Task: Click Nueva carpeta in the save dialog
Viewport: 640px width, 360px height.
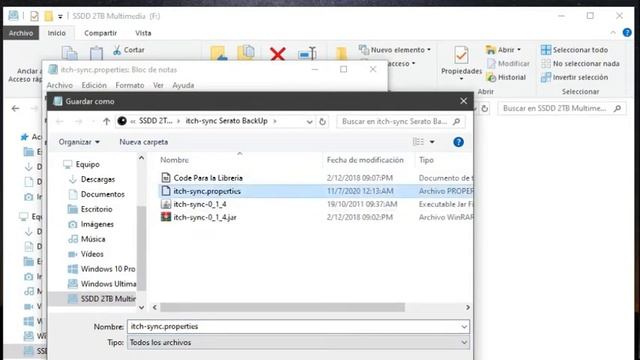Action: (143, 142)
